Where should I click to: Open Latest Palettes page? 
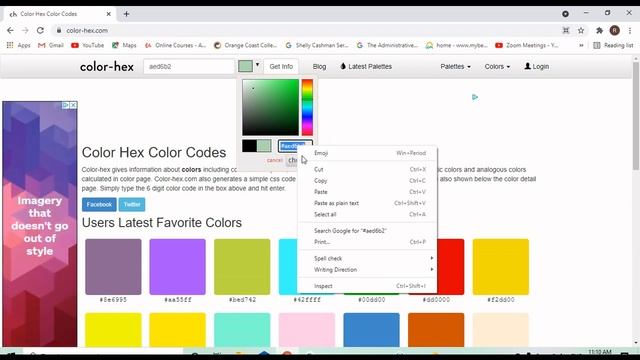pos(366,67)
